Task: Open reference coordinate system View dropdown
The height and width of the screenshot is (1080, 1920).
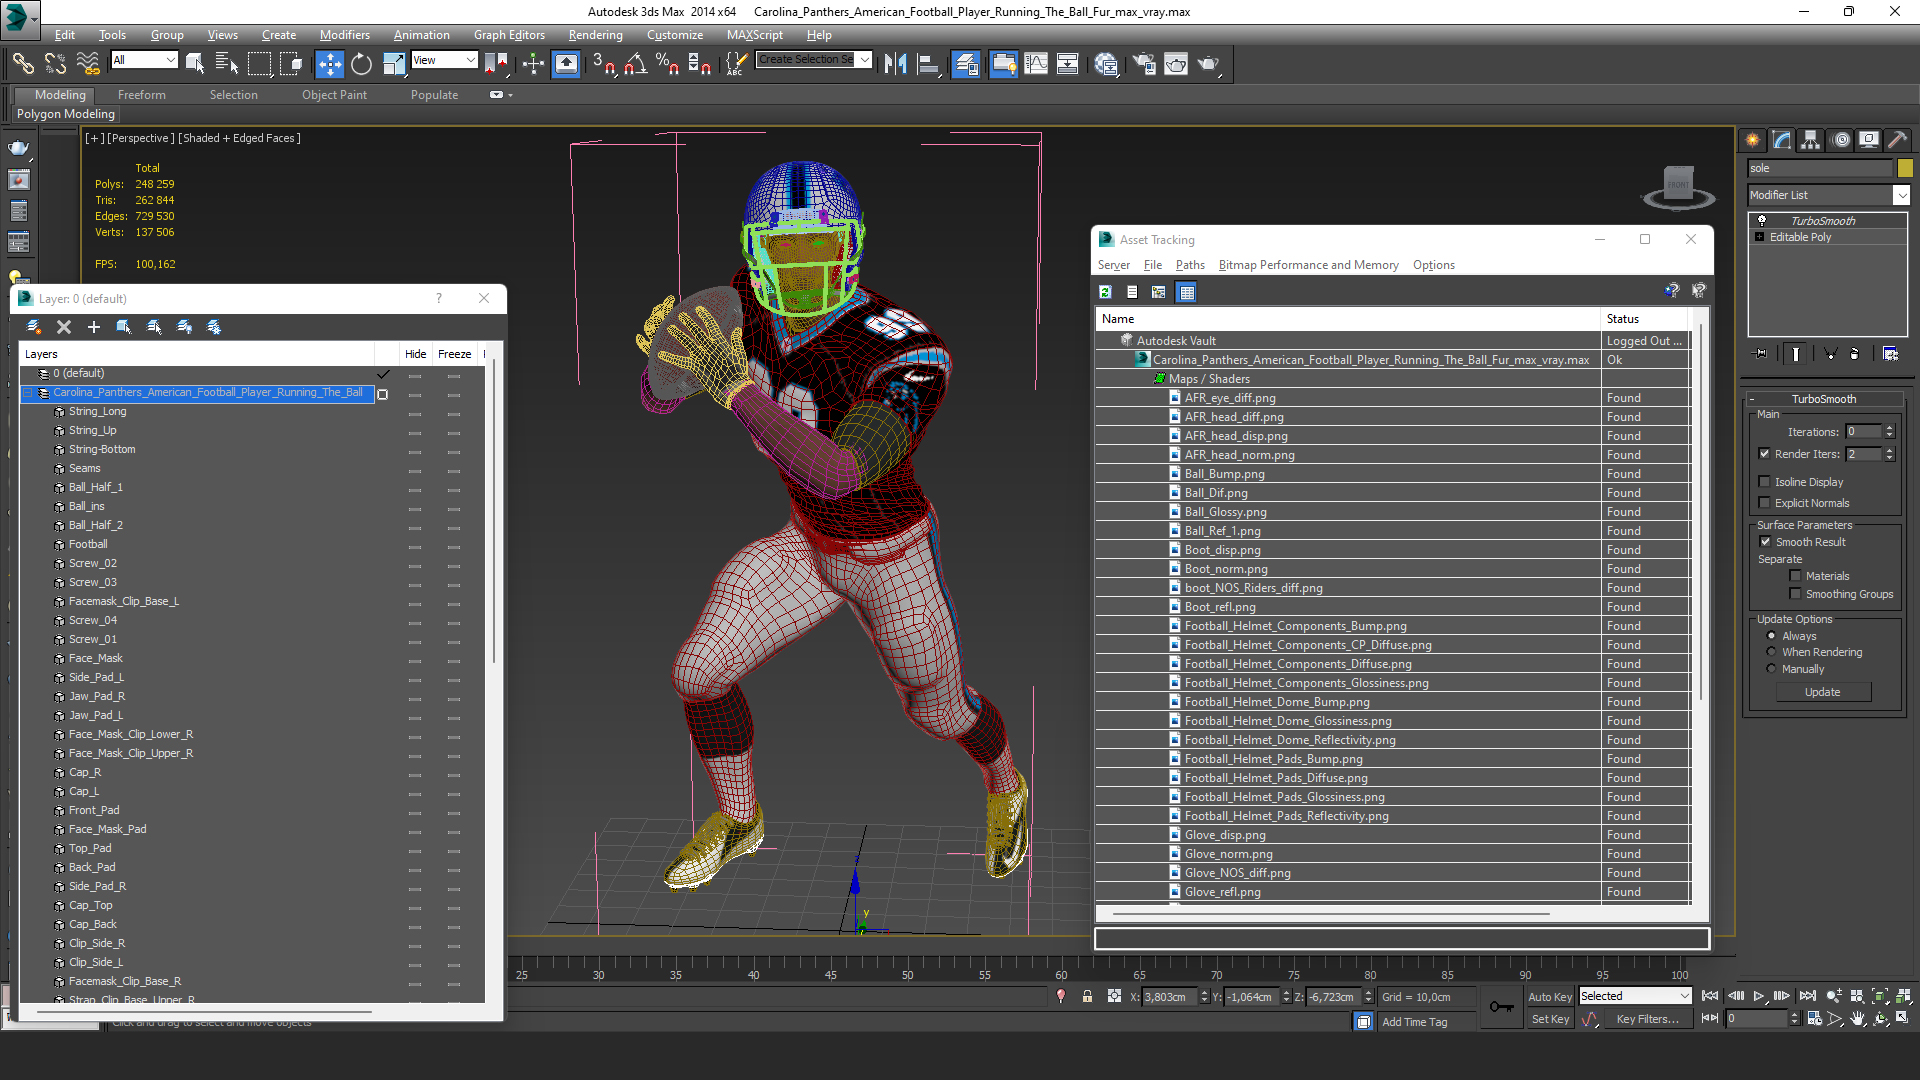Action: coord(444,60)
